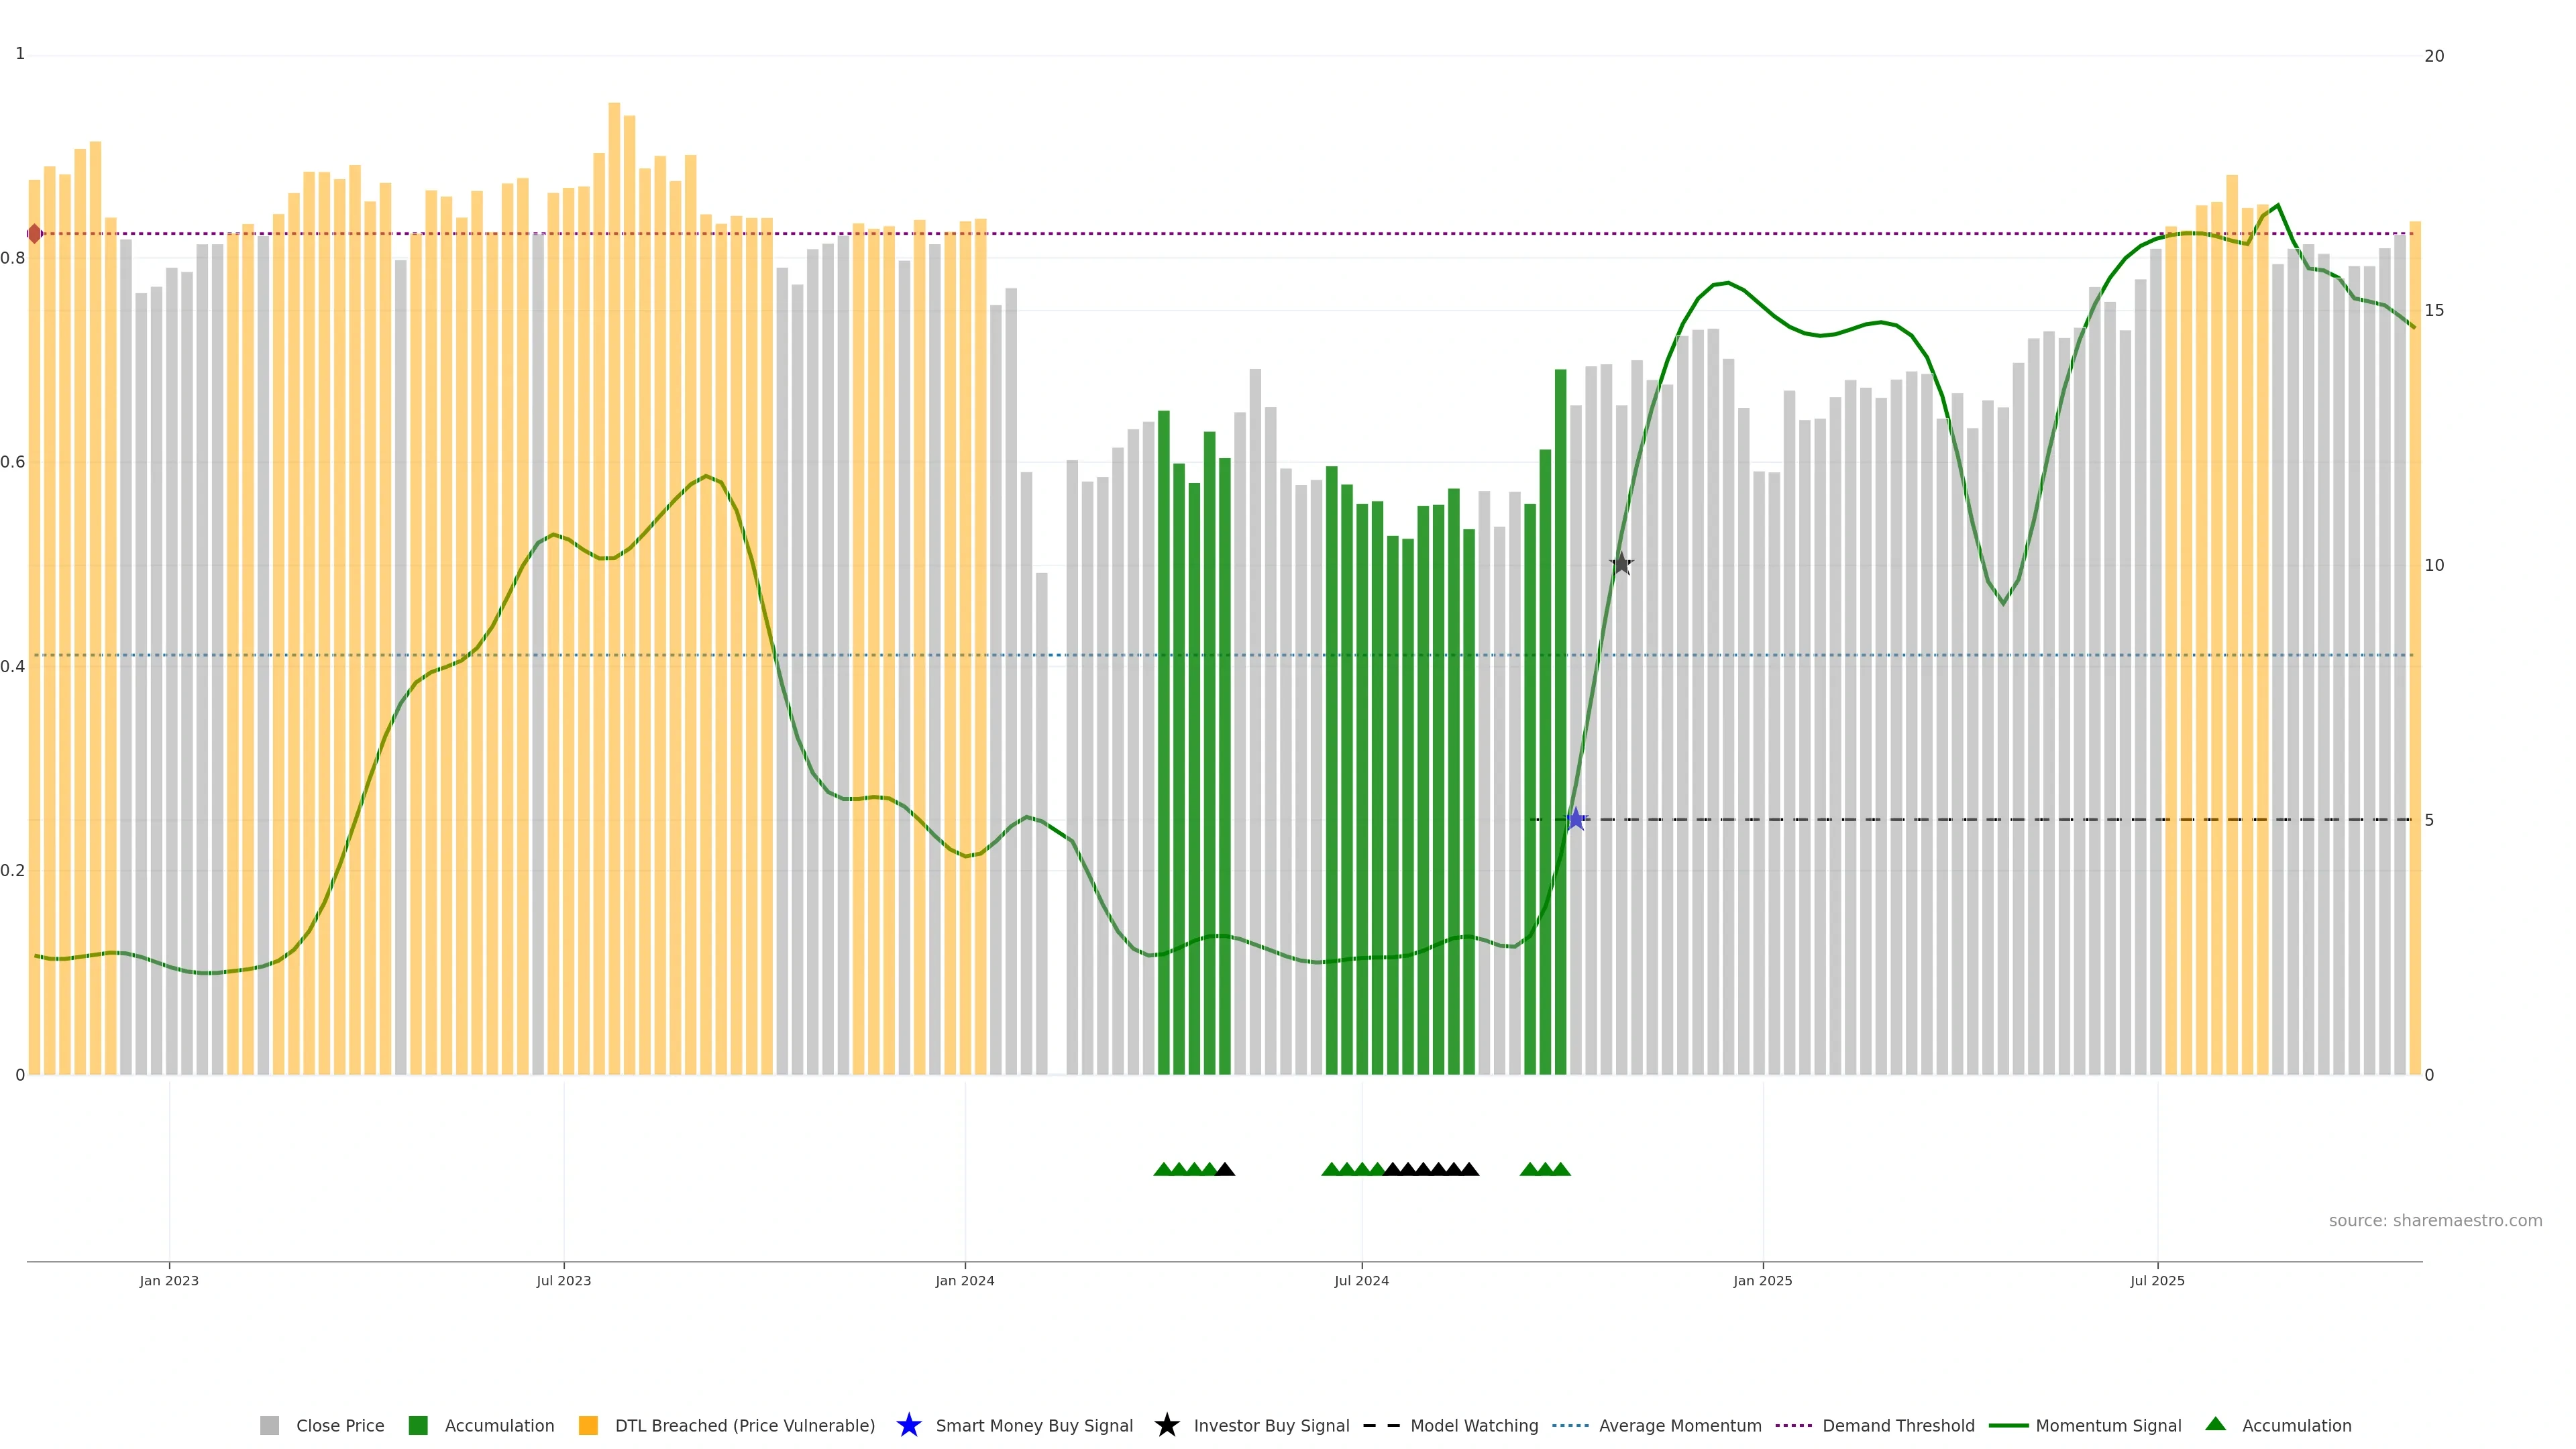Viewport: 2576px width, 1449px height.
Task: Click the Jan 2025 axis label
Action: point(1762,1281)
